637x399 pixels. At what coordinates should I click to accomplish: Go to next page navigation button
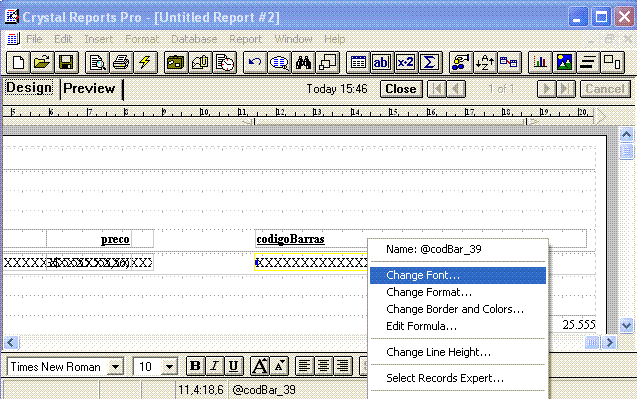tap(547, 89)
